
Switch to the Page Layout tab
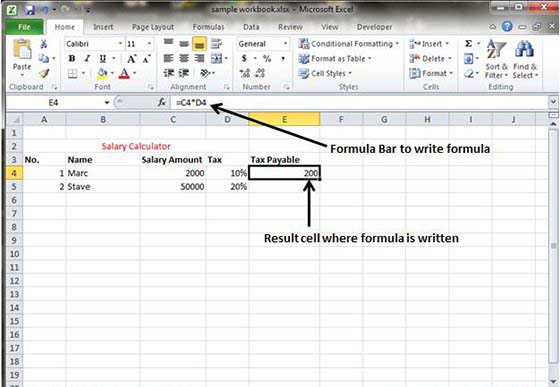pos(153,27)
